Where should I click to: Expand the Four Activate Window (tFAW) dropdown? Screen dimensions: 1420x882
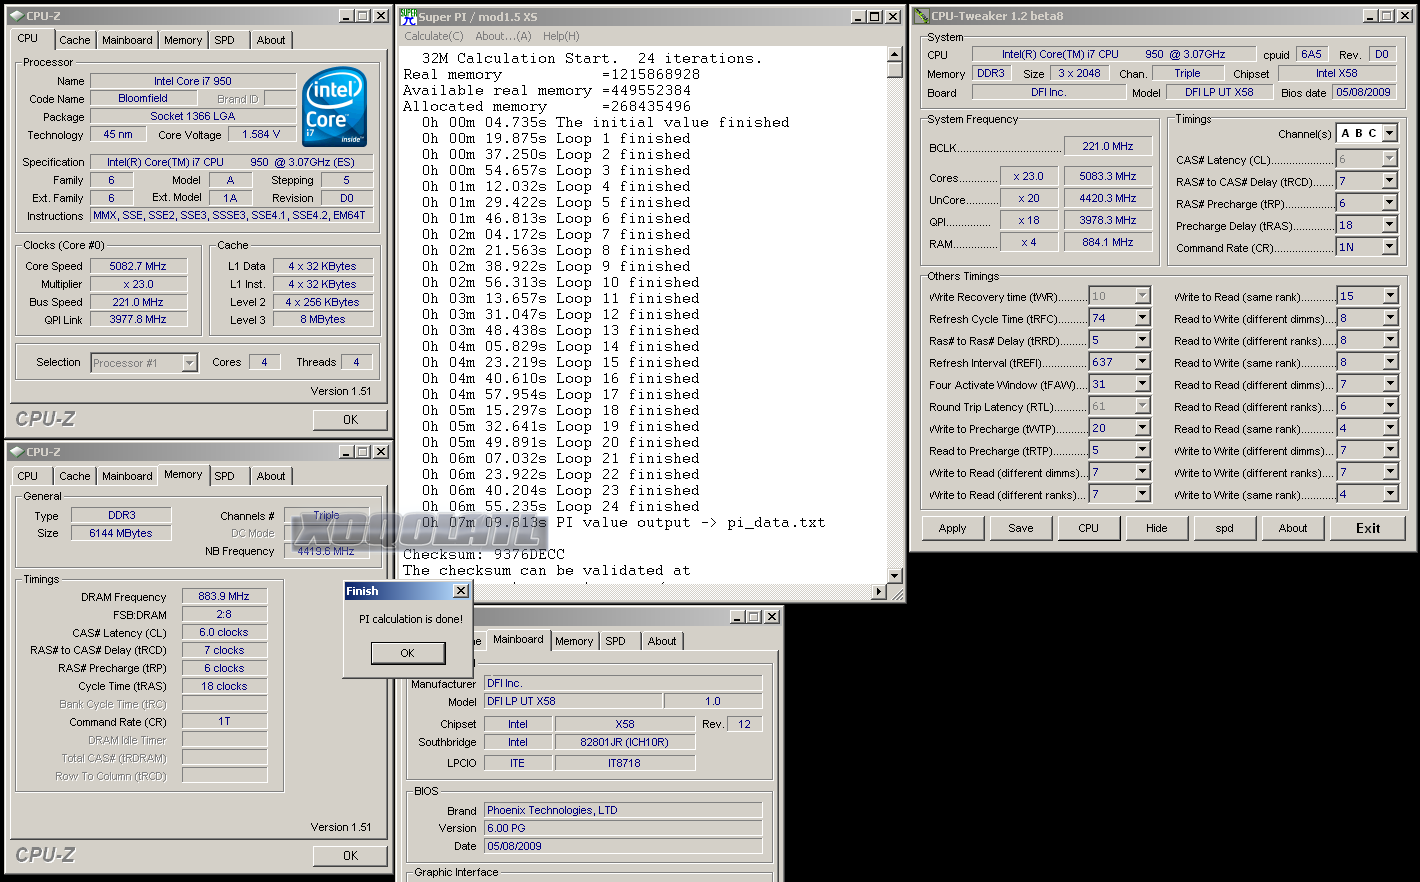[x=1142, y=384]
